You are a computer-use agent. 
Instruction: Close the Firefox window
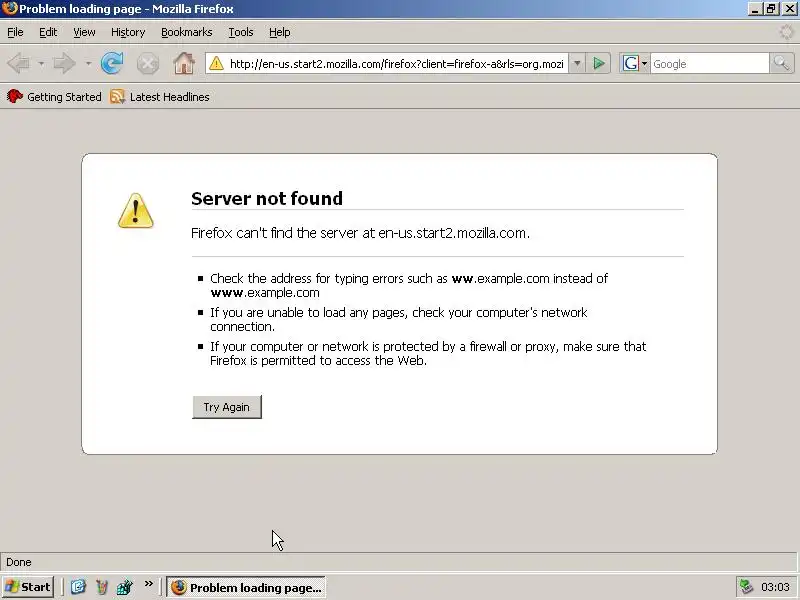[790, 9]
